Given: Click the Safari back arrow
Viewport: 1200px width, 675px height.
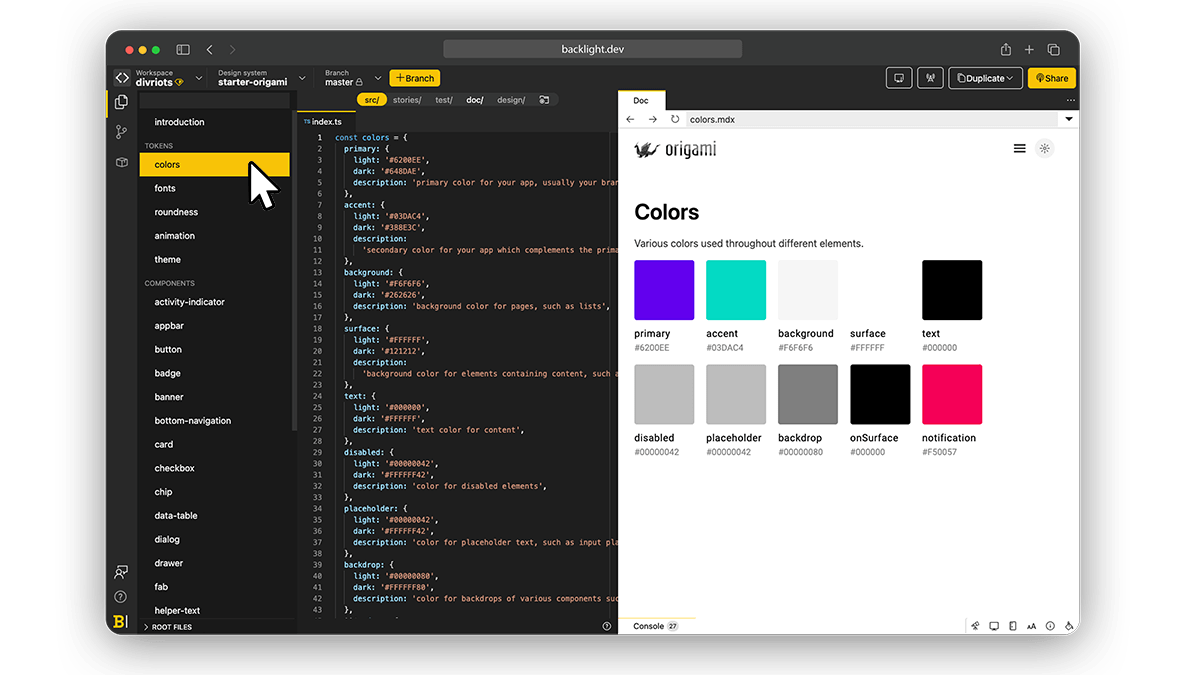Looking at the screenshot, I should 209,49.
